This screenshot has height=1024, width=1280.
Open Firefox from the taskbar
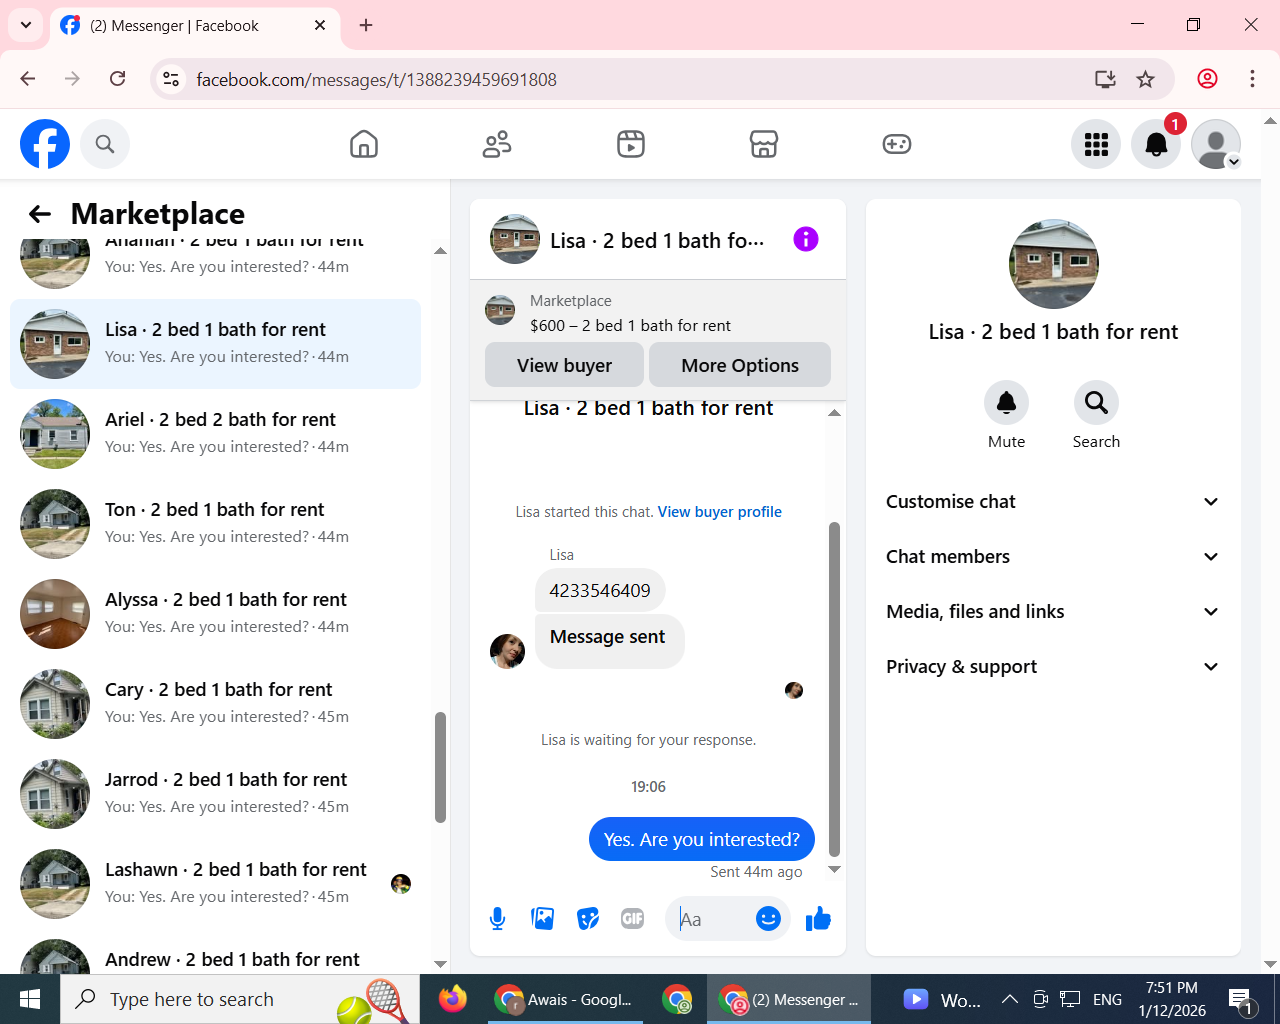click(x=453, y=999)
